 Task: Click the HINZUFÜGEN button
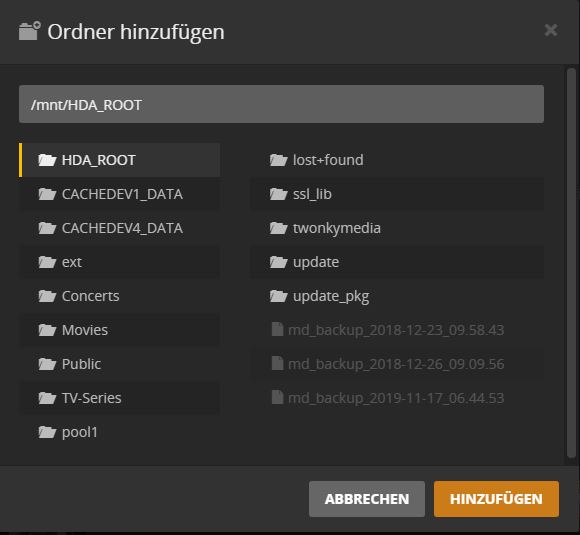tap(496, 499)
